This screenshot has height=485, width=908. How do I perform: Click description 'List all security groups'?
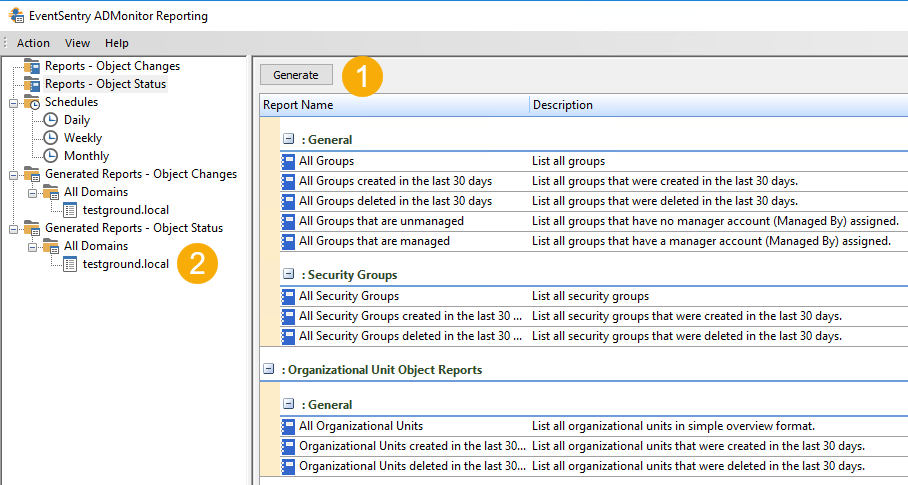590,296
